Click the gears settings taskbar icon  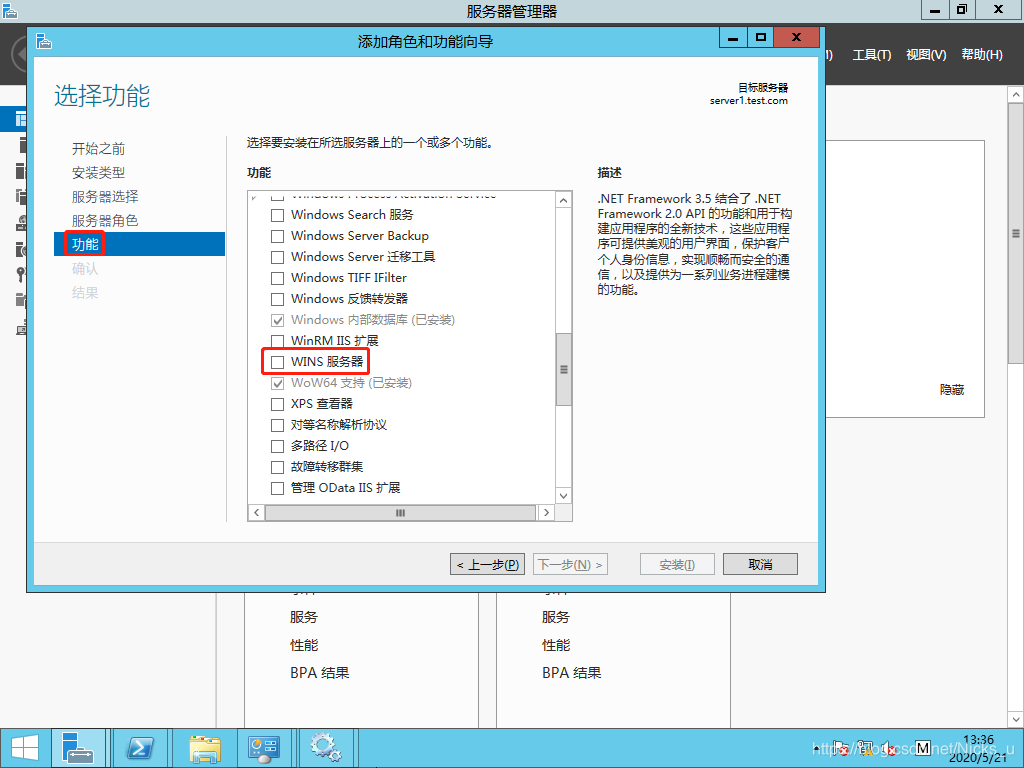tap(325, 748)
